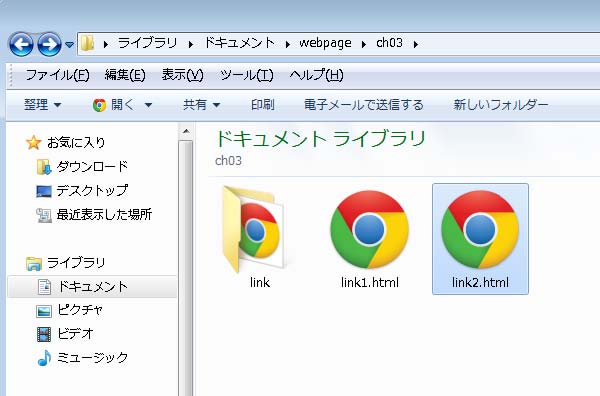The width and height of the screenshot is (600, 396).
Task: Click the navigation pane scroll up arrow
Action: point(186,131)
